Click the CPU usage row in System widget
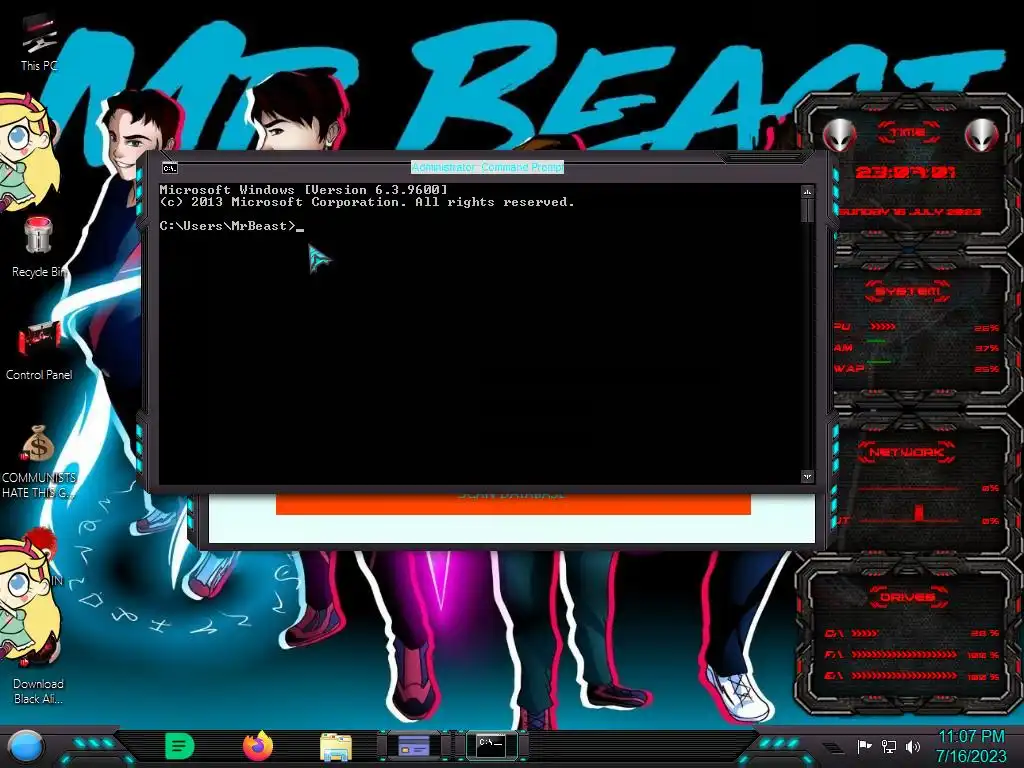Image resolution: width=1024 pixels, height=768 pixels. click(917, 327)
